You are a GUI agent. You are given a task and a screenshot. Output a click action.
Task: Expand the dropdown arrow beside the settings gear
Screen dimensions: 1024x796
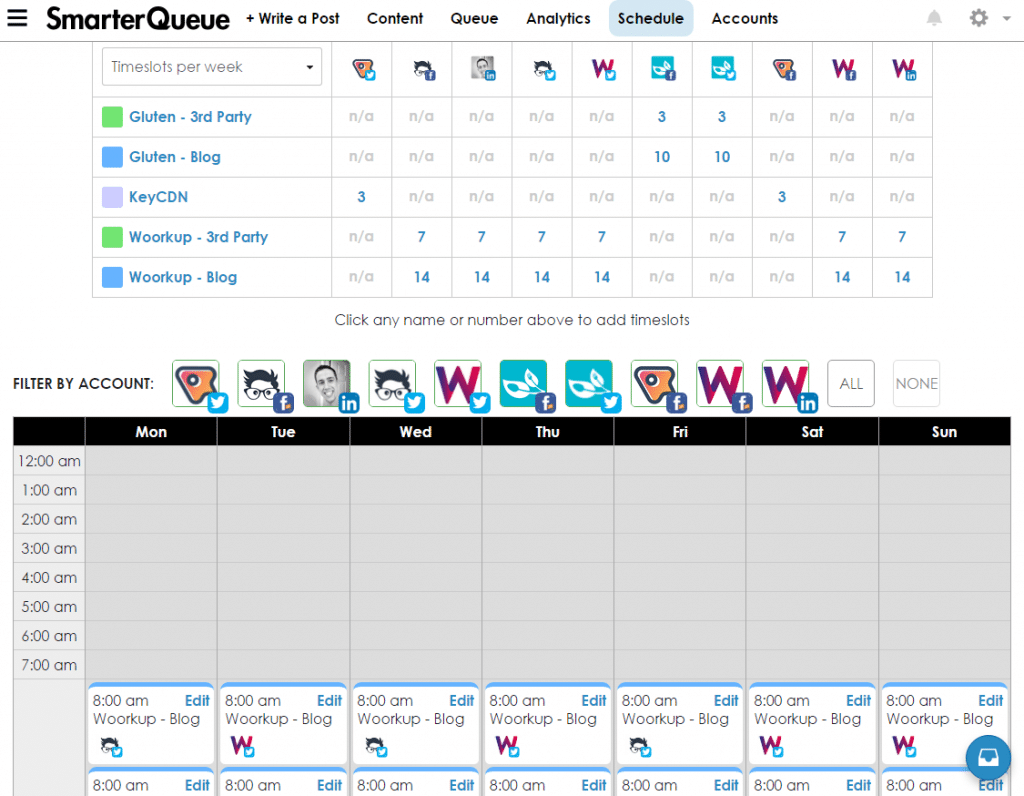[1006, 19]
